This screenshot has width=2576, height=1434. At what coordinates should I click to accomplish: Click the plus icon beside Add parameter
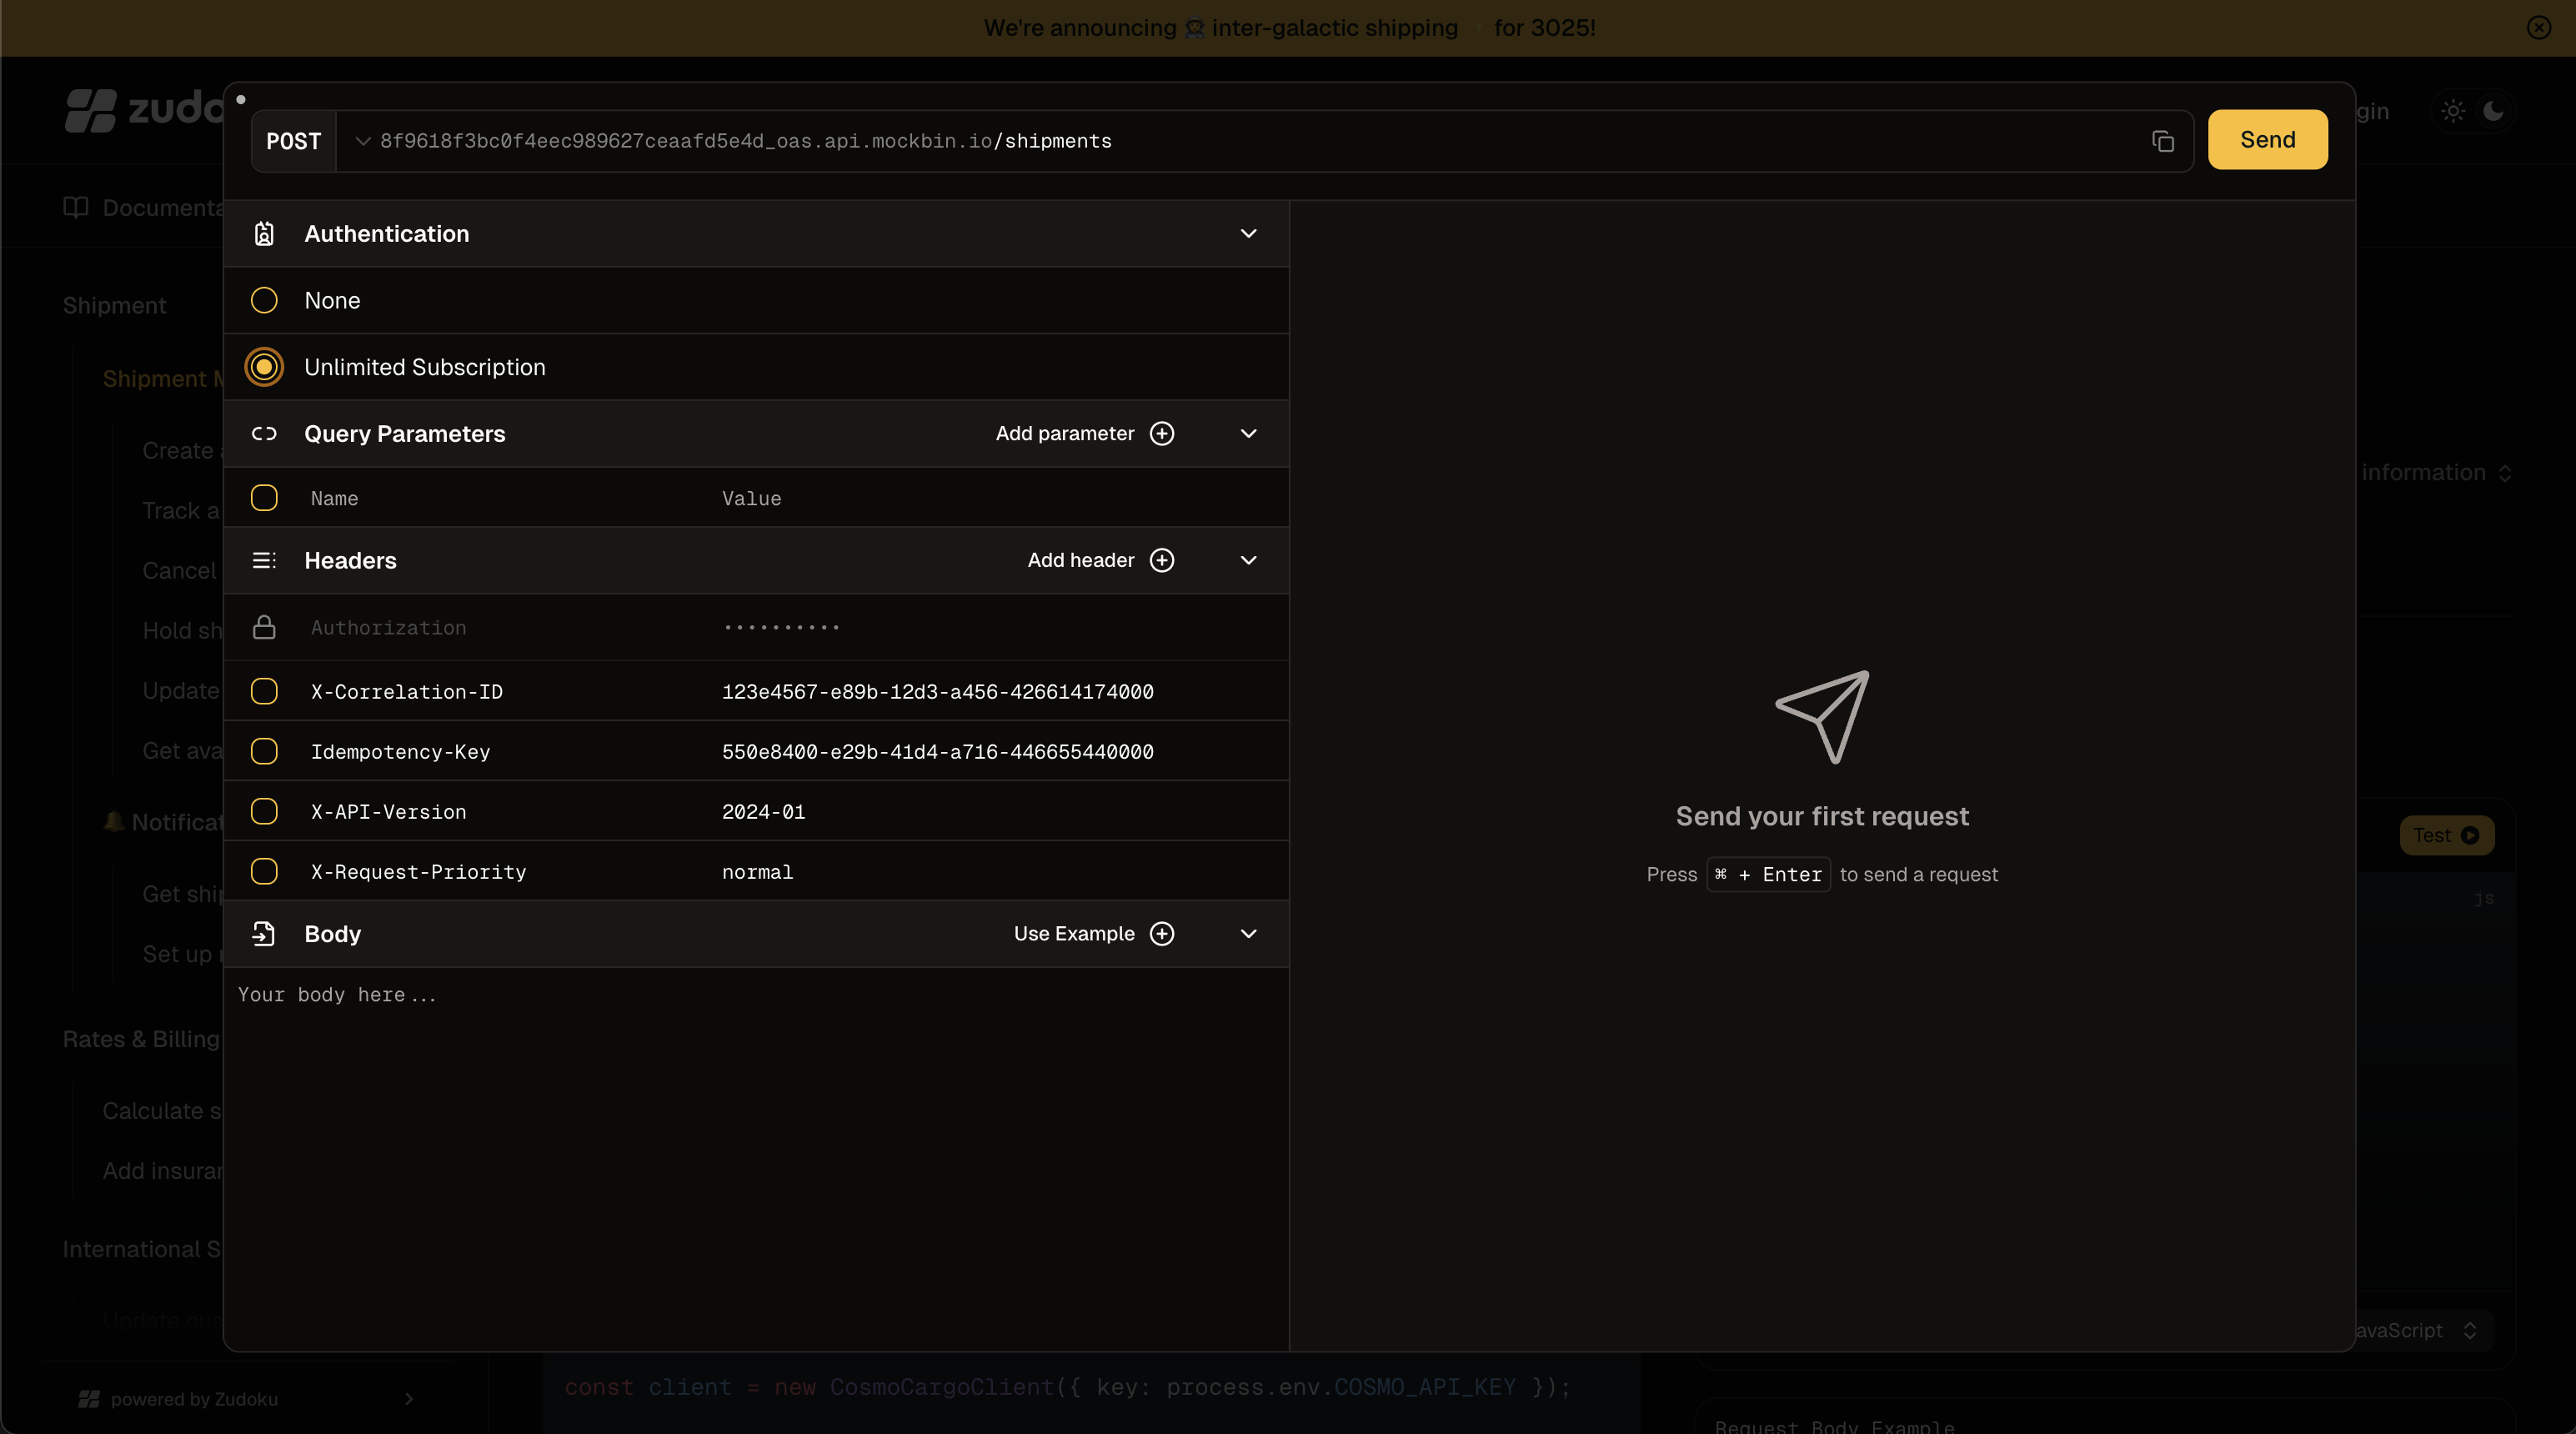(1161, 433)
